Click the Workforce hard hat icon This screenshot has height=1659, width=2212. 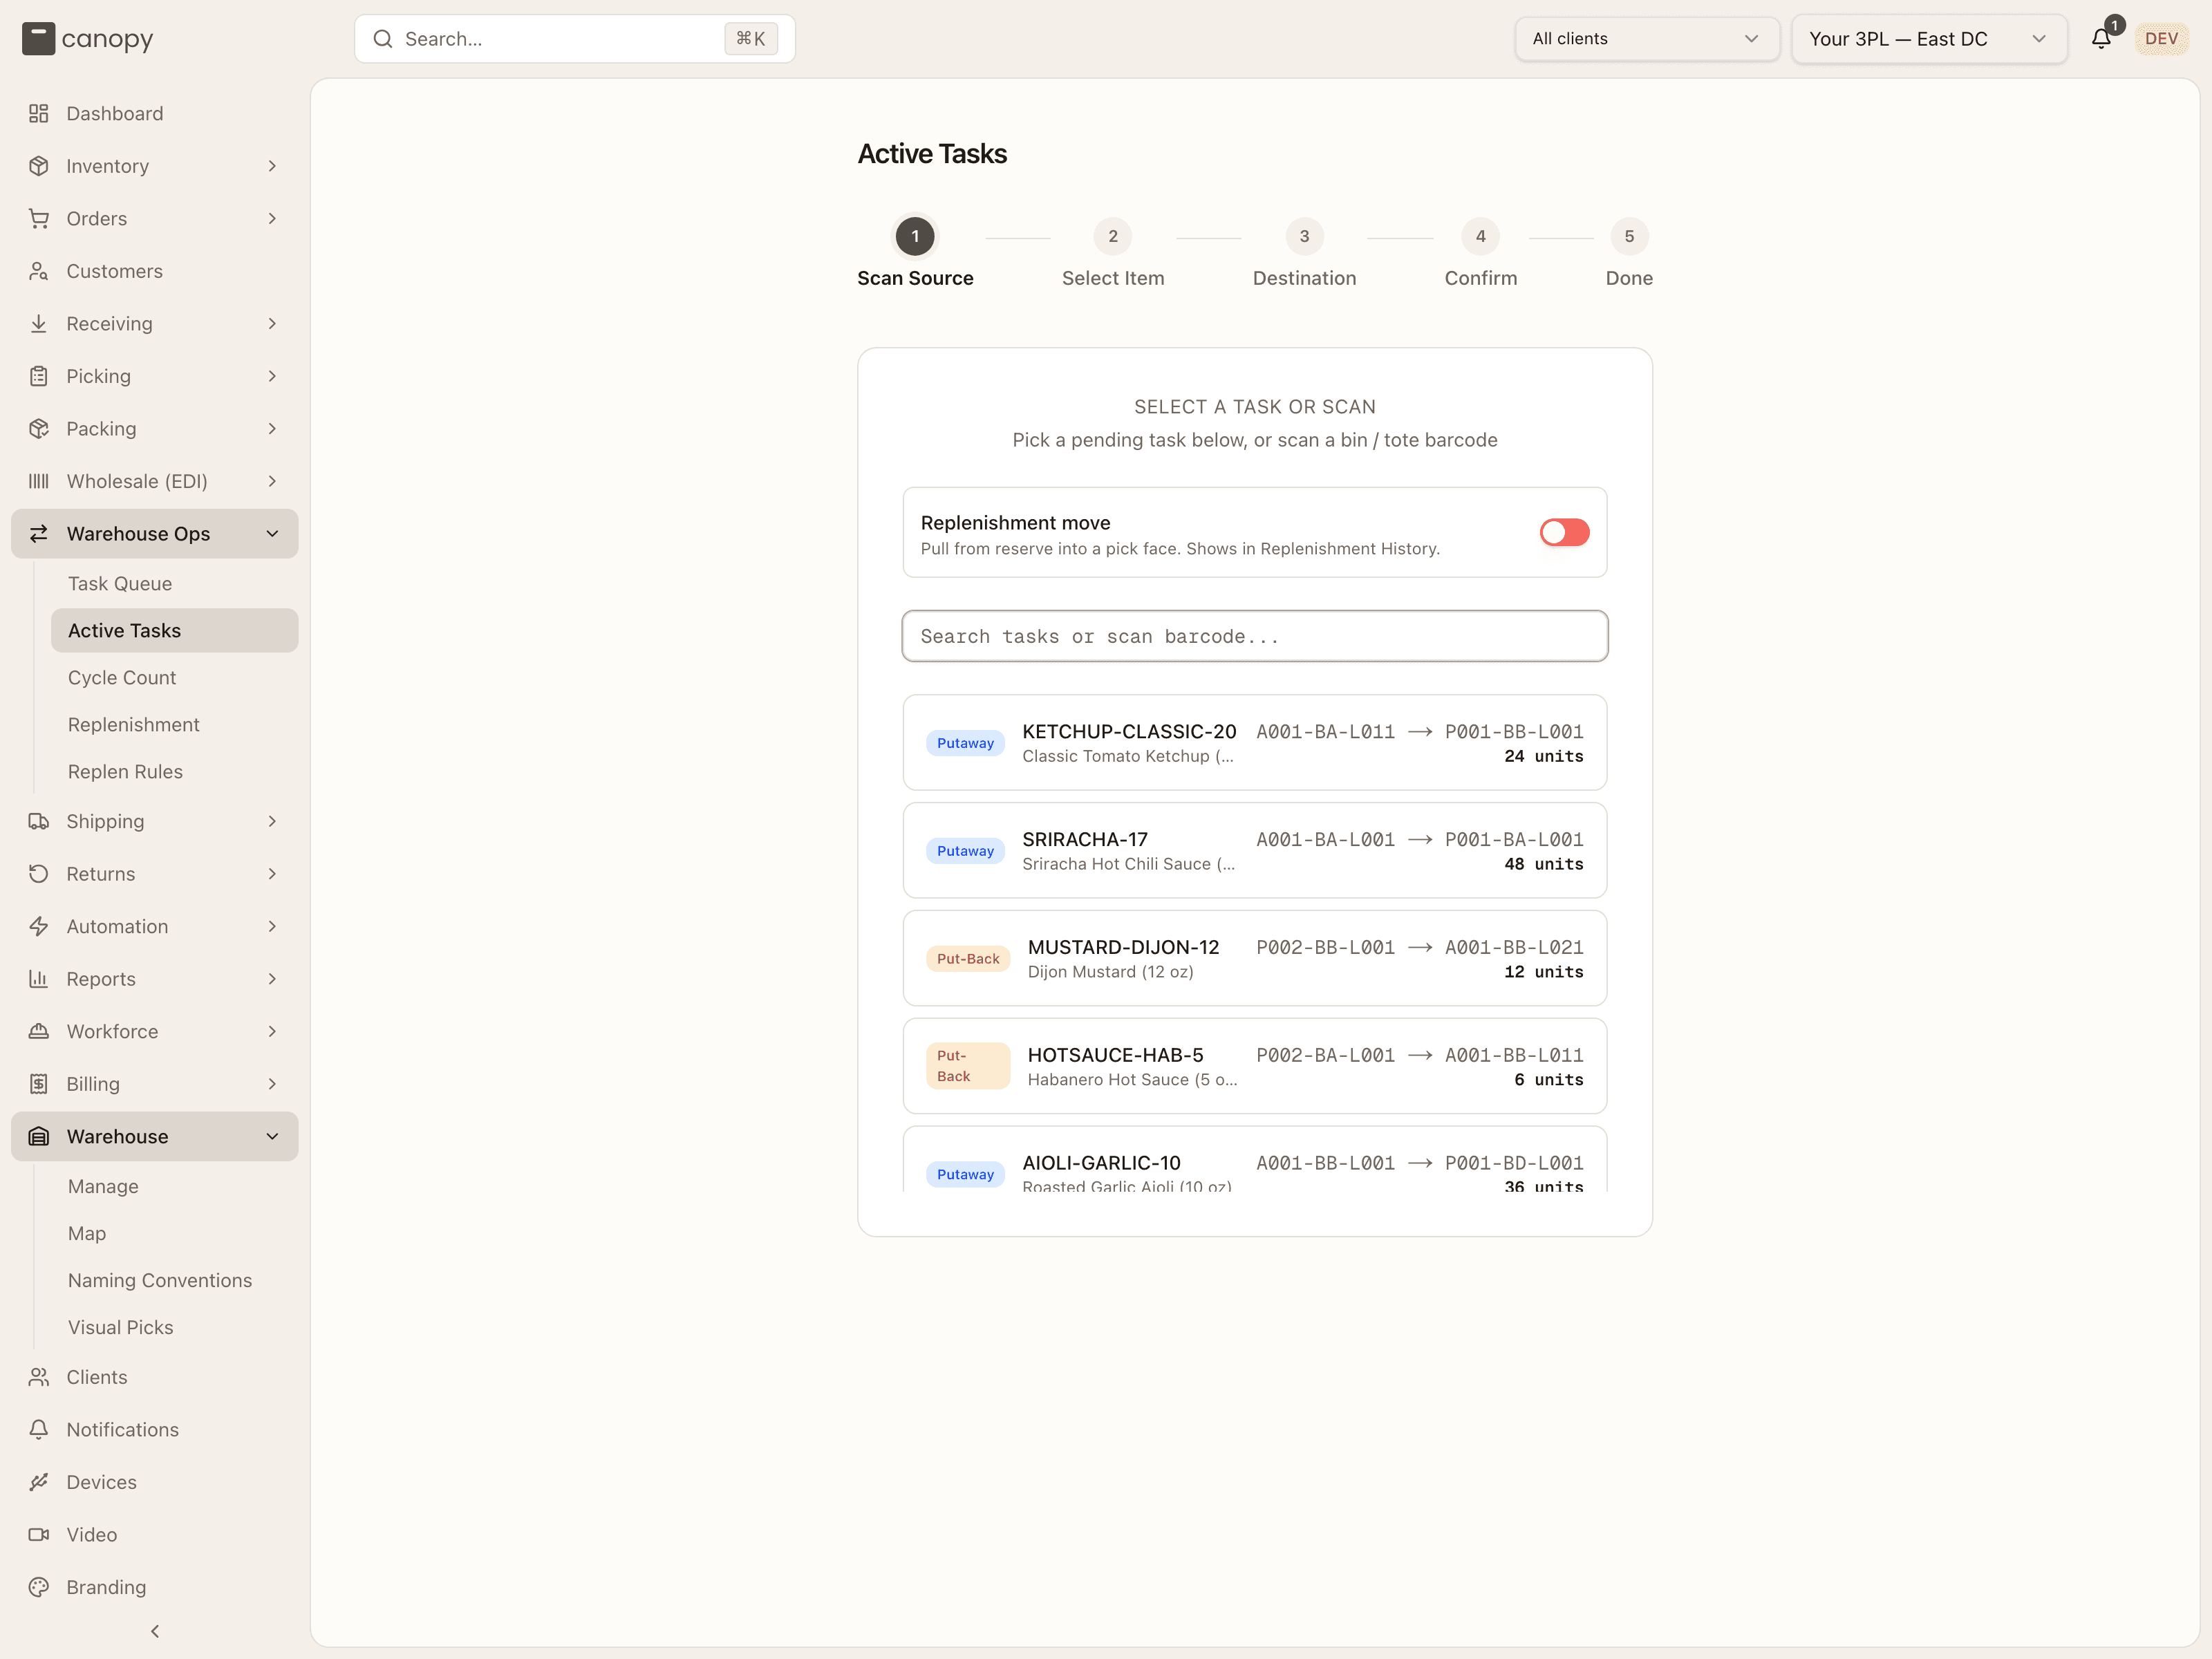[x=39, y=1031]
